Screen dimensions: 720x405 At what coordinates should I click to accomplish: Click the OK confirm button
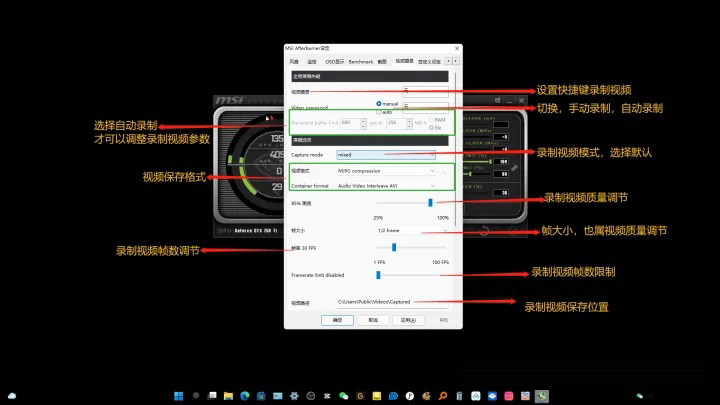coord(337,320)
